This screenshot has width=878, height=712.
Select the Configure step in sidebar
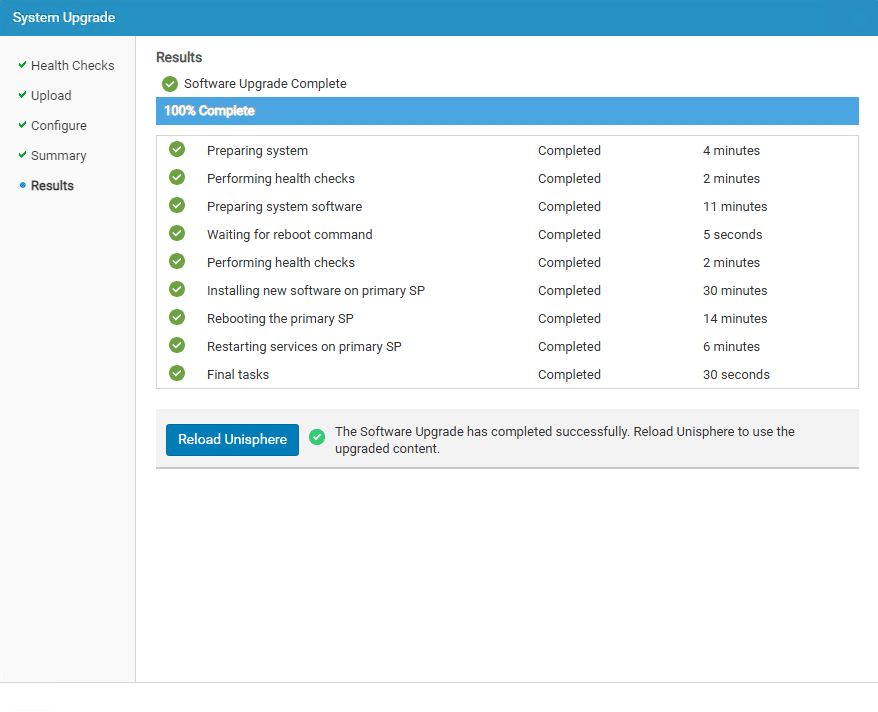tap(59, 125)
